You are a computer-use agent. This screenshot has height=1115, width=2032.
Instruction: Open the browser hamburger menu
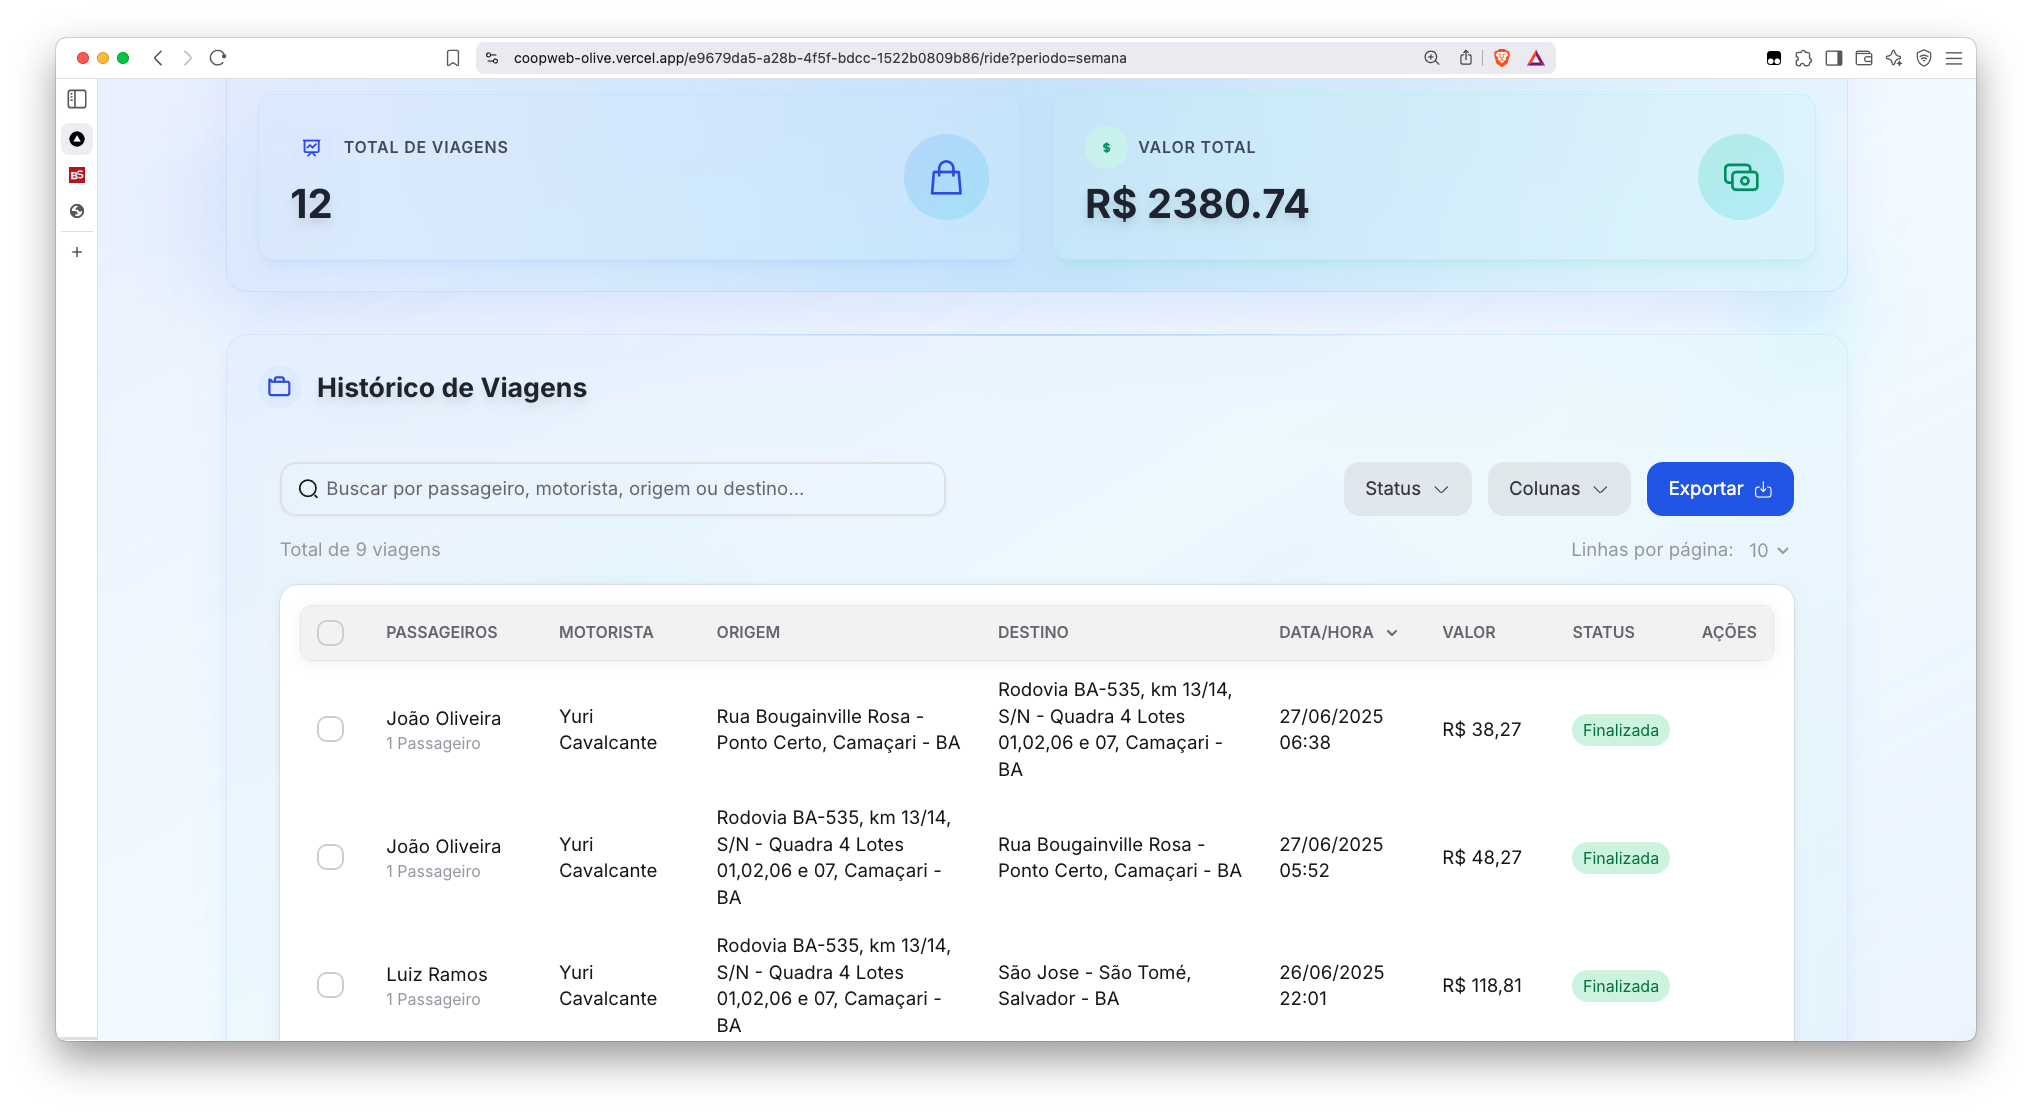(x=1954, y=58)
